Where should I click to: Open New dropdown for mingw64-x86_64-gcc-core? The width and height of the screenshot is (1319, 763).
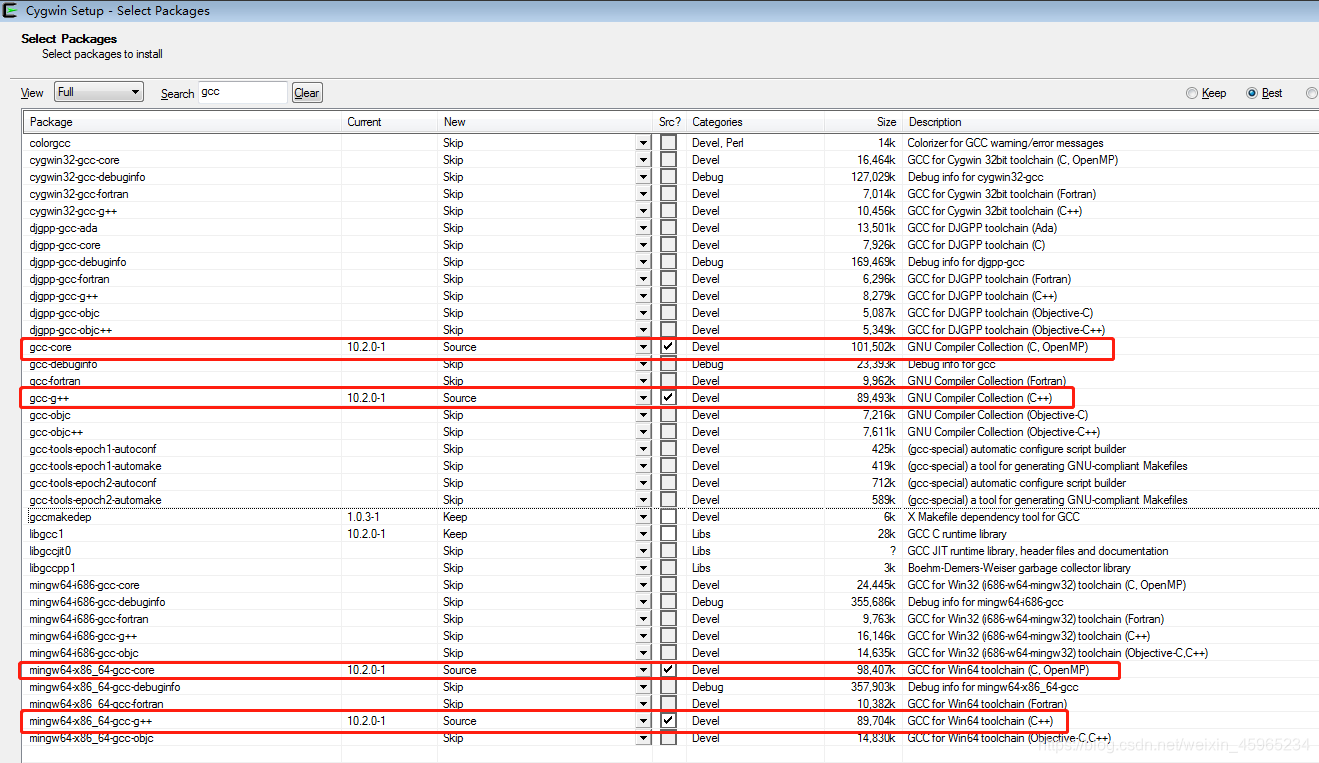point(643,670)
